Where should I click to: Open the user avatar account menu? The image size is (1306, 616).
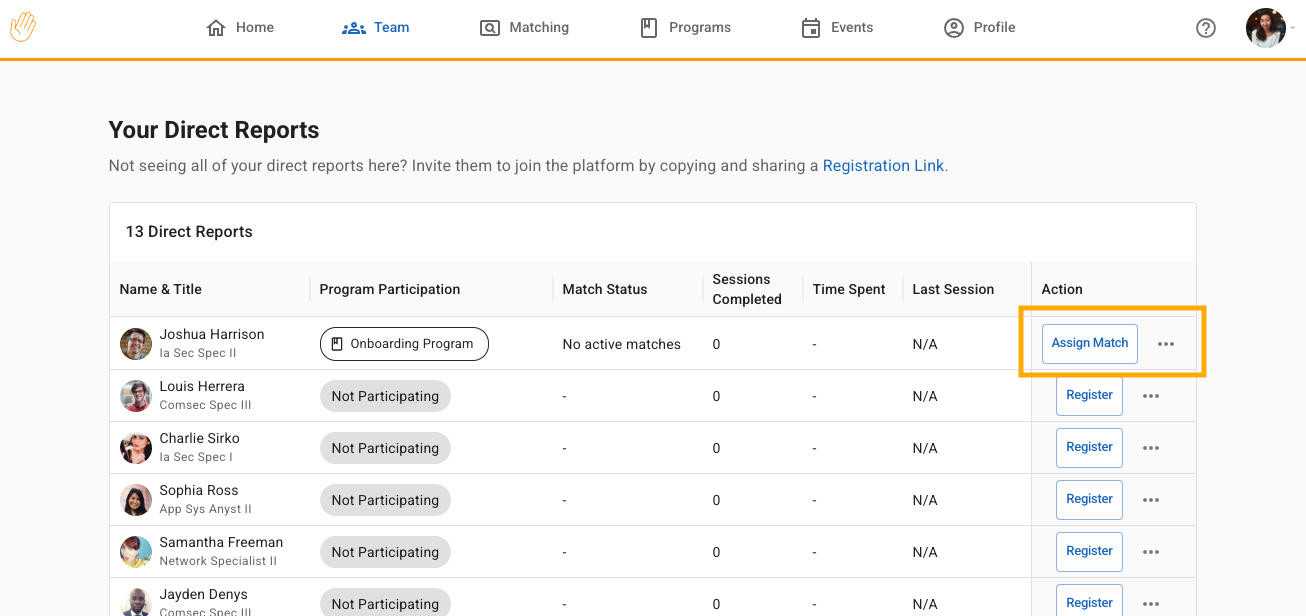(1266, 28)
